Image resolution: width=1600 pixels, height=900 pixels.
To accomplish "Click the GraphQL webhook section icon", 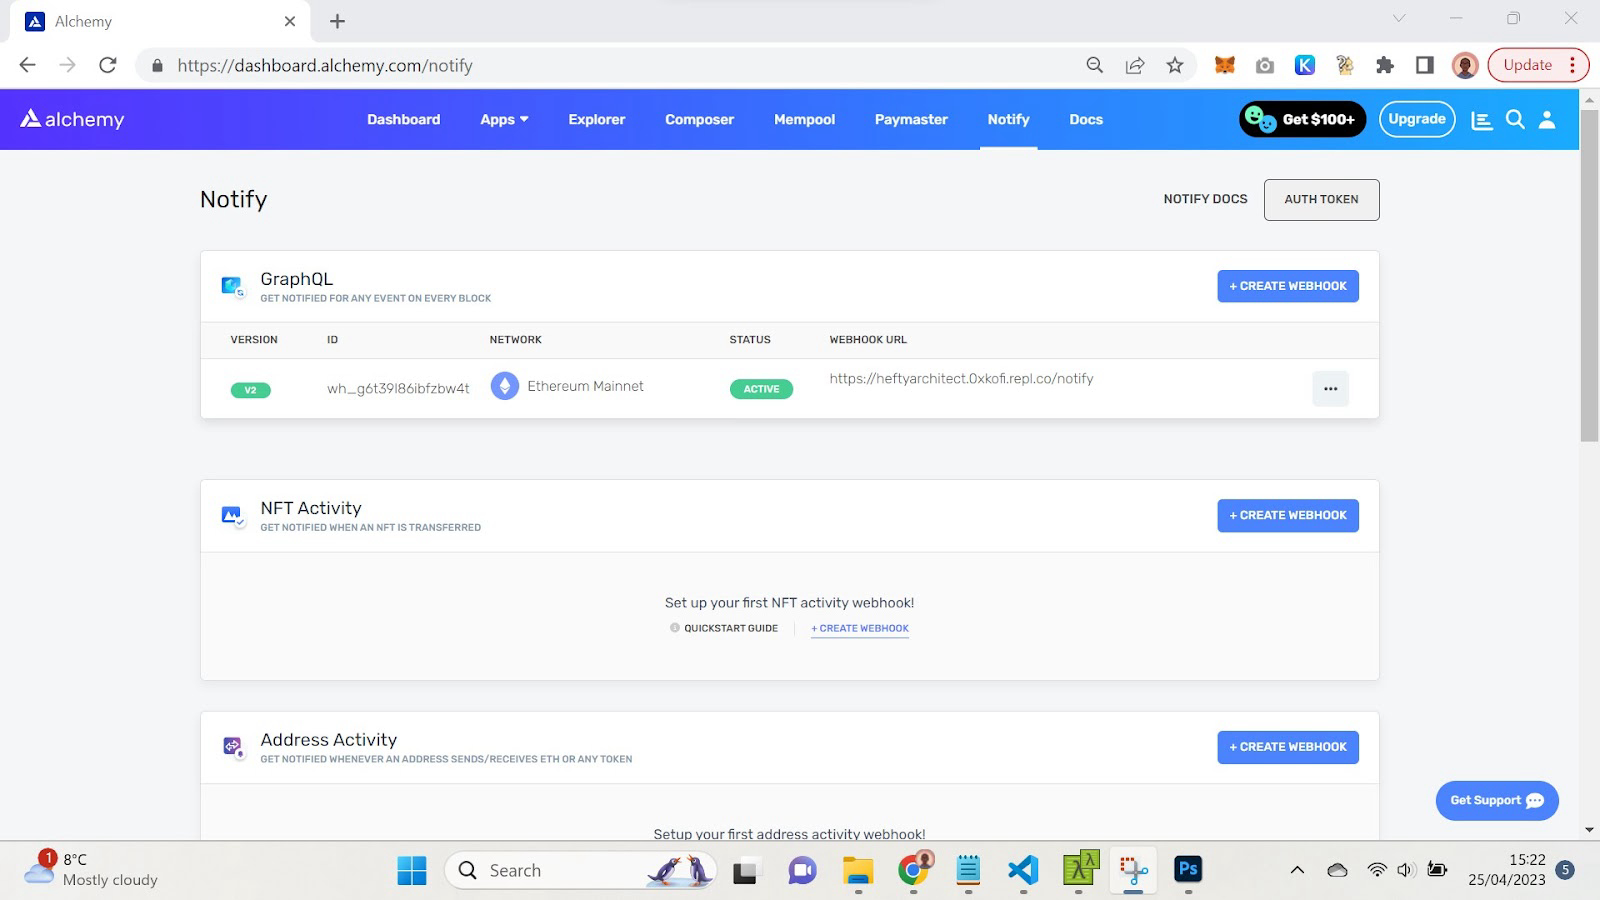I will 233,287.
